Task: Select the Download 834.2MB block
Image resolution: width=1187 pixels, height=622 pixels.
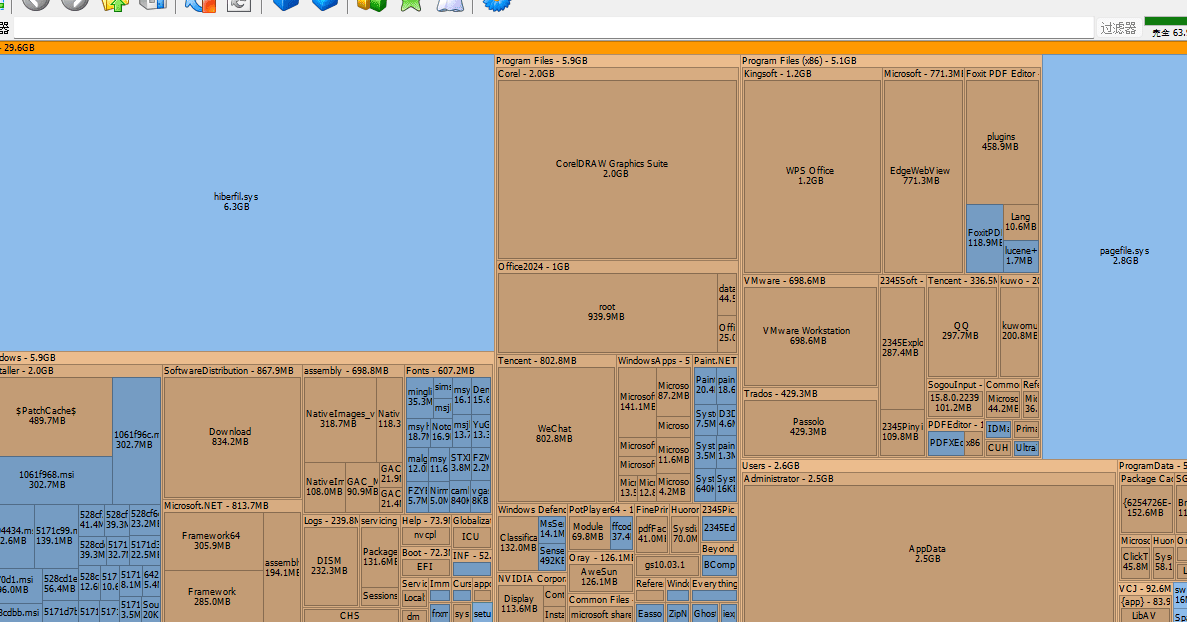Action: [x=230, y=437]
